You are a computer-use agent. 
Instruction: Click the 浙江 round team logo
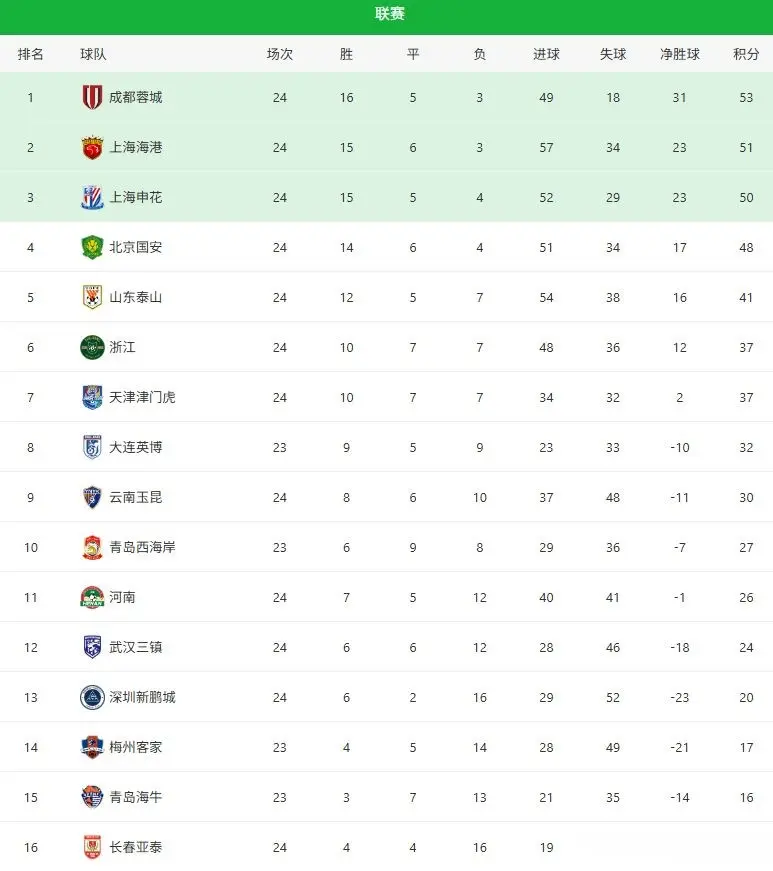tap(92, 347)
